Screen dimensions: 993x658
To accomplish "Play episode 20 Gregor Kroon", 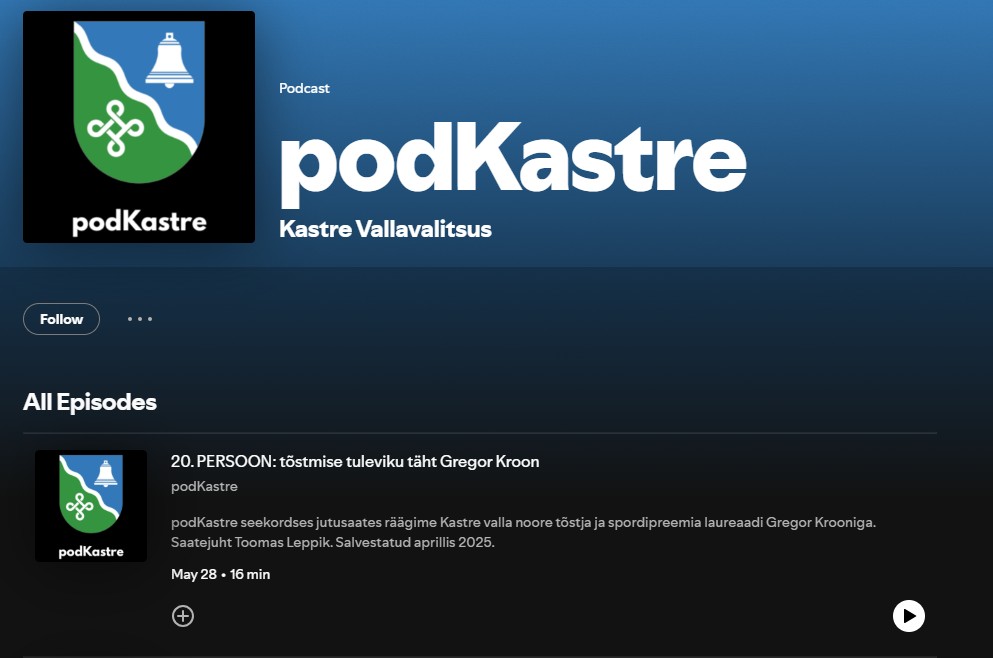I will click(x=909, y=616).
